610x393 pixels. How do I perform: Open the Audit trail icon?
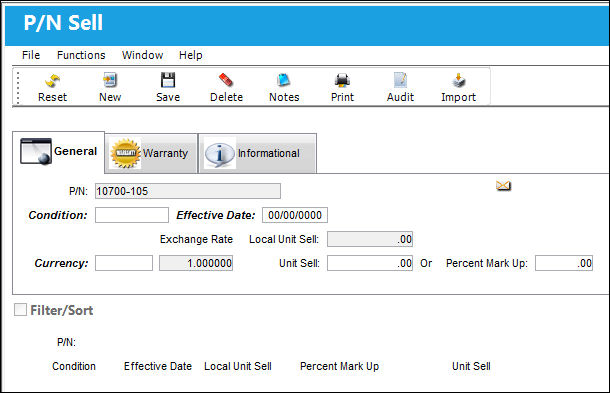400,80
